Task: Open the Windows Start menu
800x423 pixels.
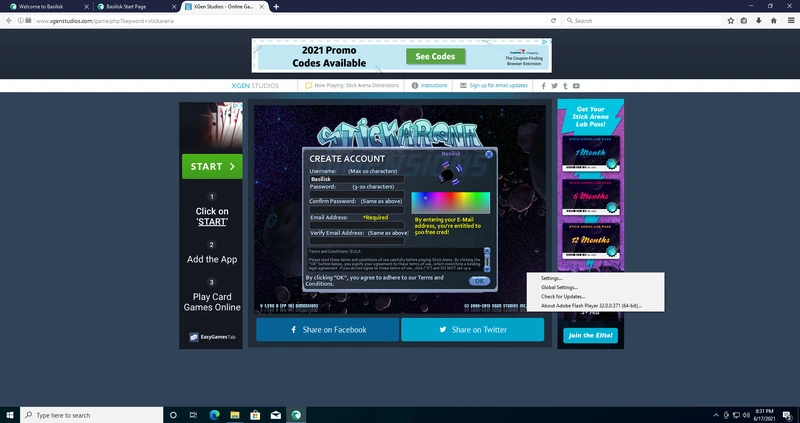Action: [x=10, y=415]
